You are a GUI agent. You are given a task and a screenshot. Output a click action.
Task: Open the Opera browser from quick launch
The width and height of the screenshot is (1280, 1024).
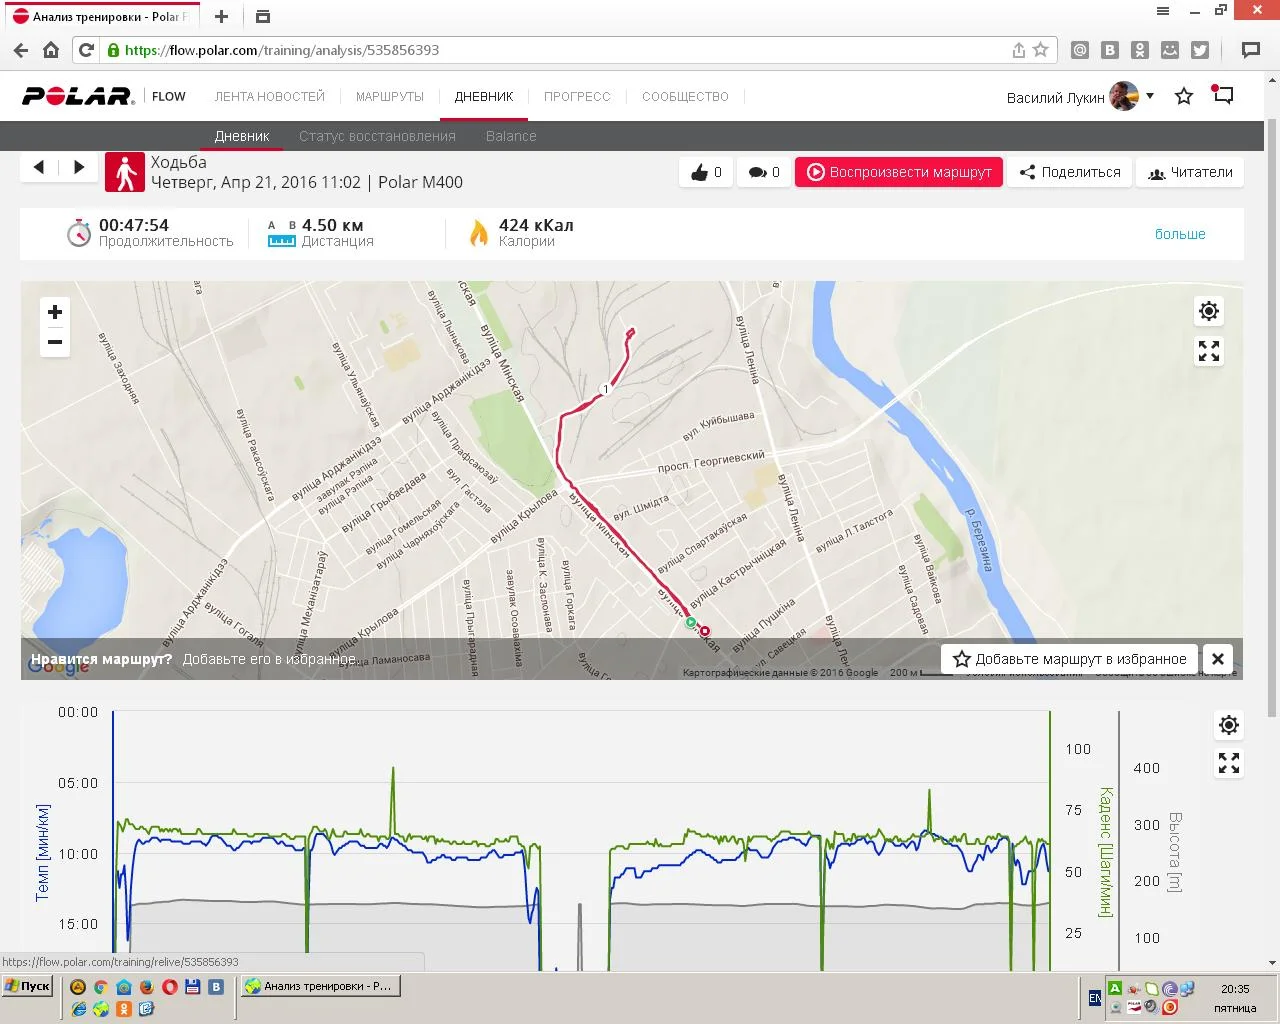pyautogui.click(x=170, y=986)
